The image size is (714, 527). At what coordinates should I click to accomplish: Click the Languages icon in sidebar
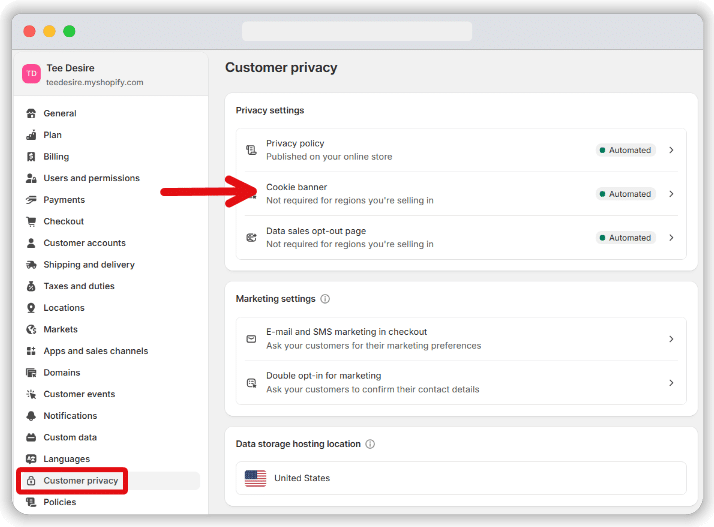[31, 459]
